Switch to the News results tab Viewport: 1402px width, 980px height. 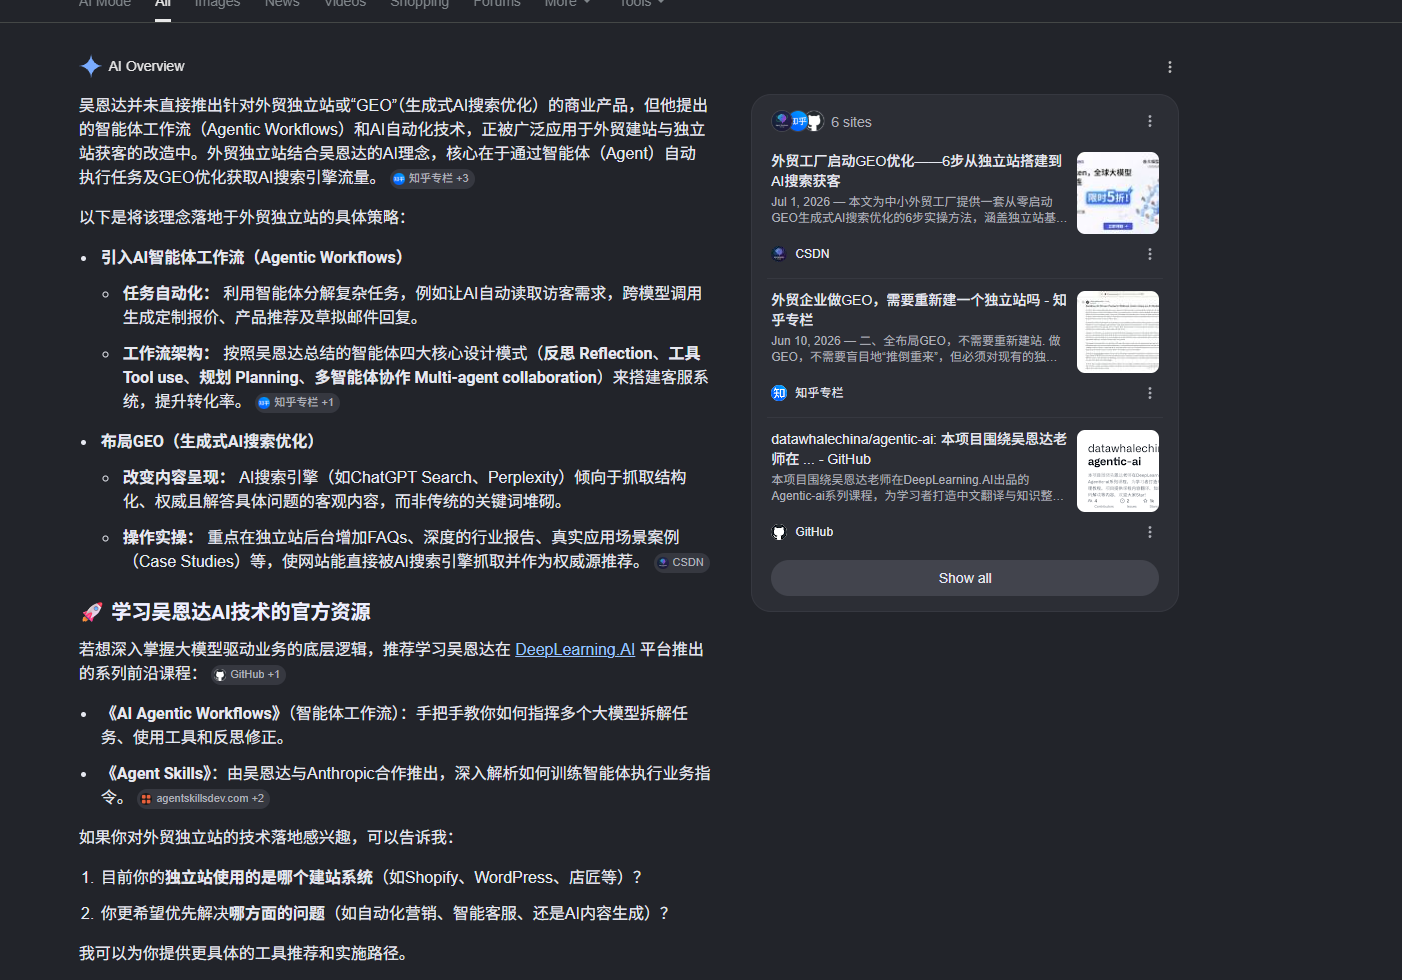pos(282,3)
